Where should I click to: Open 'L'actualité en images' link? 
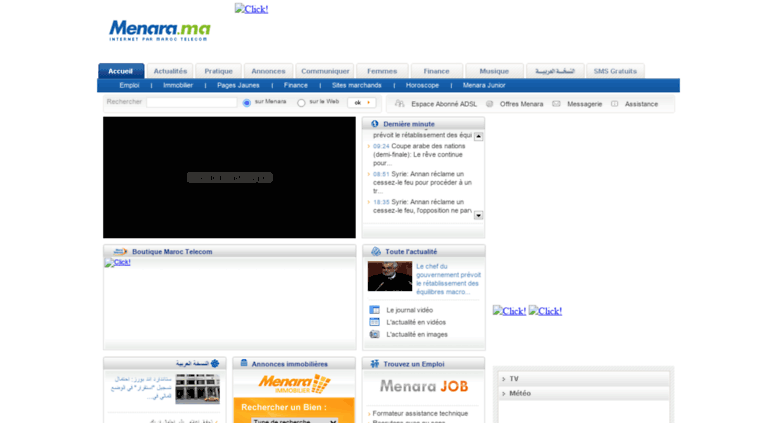[x=417, y=334]
